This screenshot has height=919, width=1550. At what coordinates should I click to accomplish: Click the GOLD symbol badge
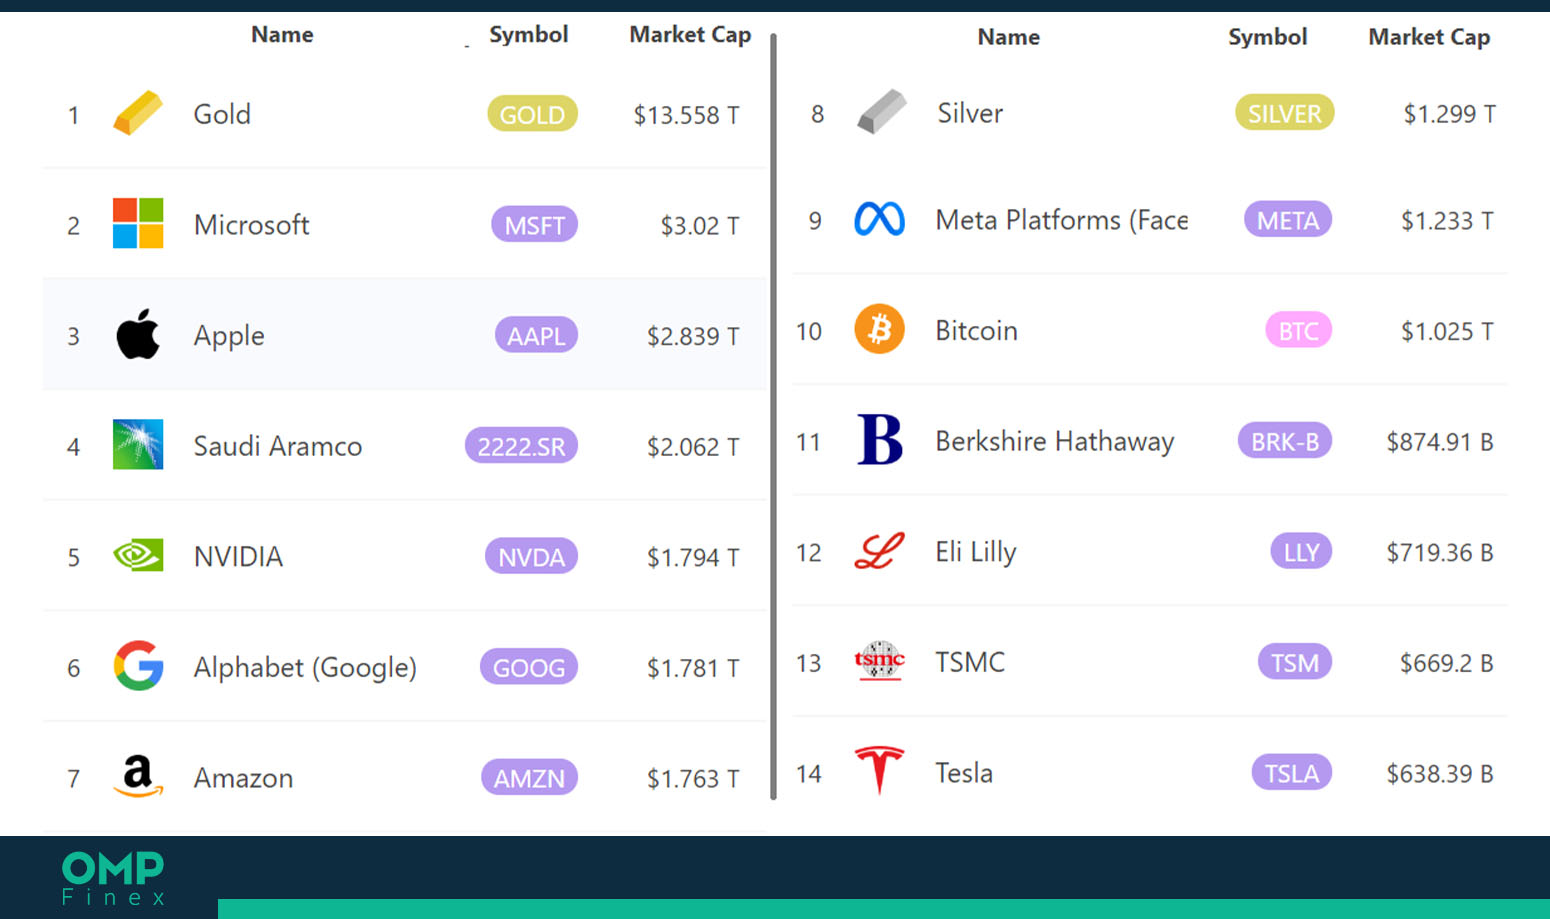(x=532, y=114)
